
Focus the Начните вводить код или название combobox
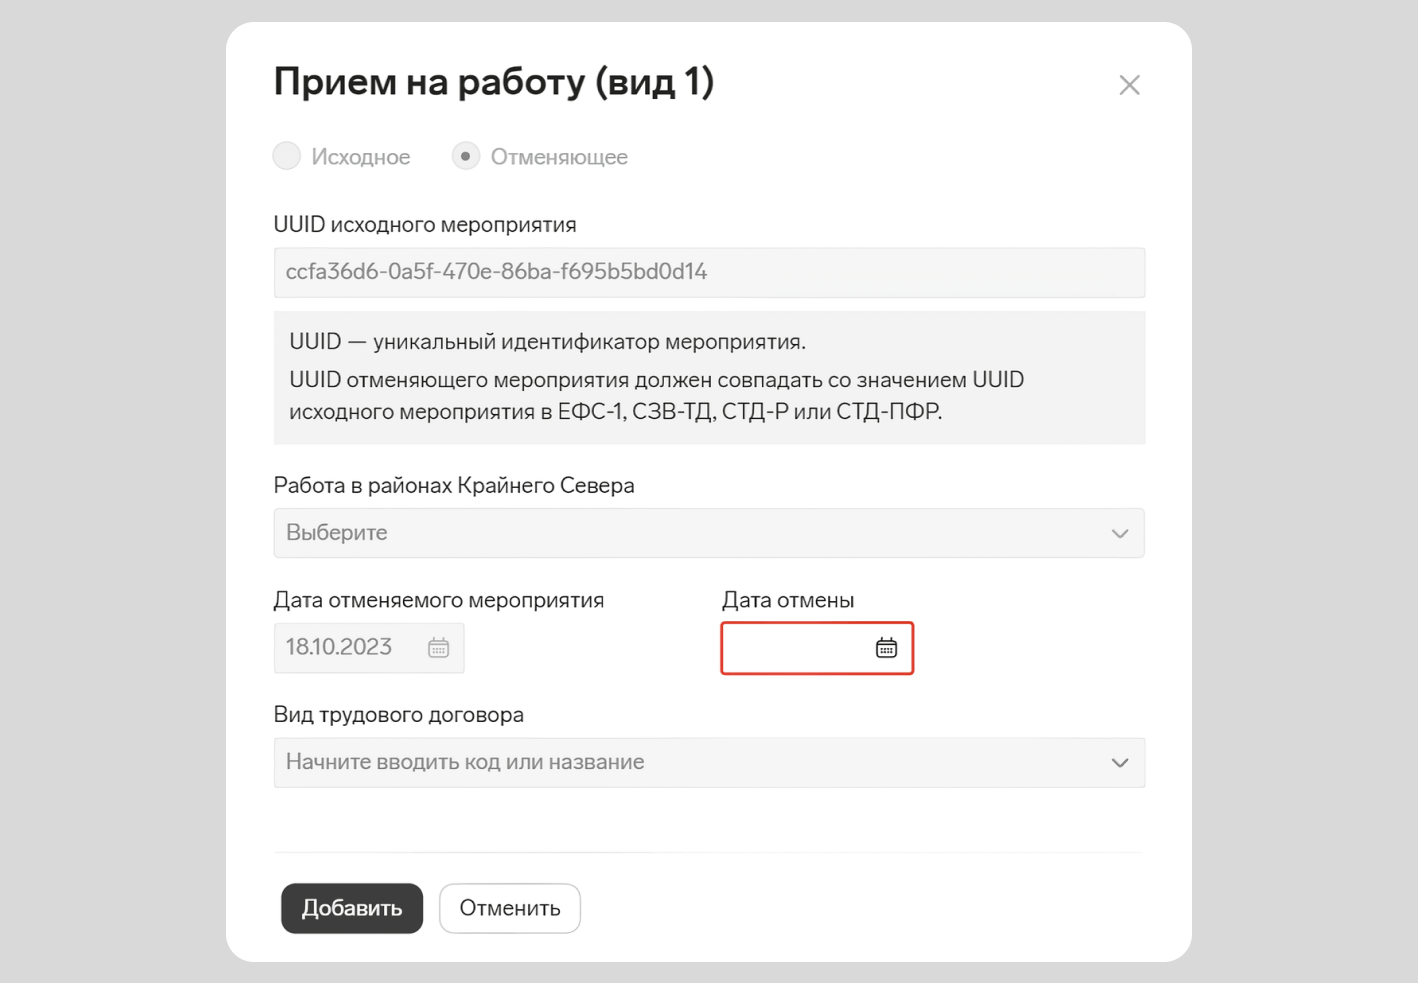tap(709, 763)
